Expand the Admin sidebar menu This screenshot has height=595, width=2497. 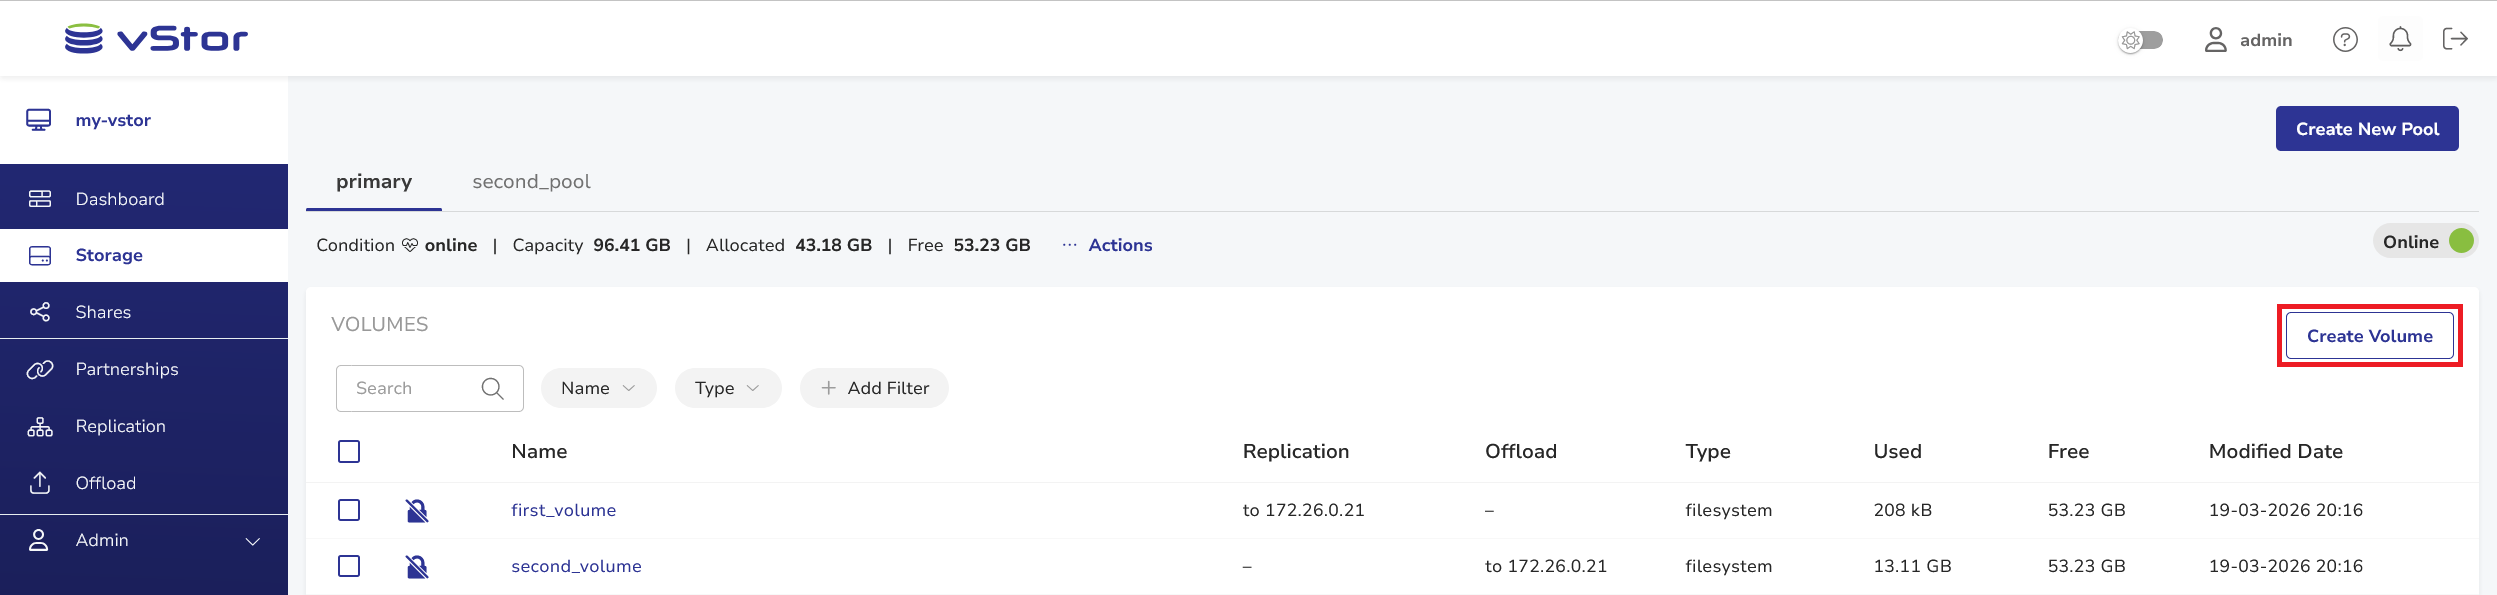click(144, 540)
